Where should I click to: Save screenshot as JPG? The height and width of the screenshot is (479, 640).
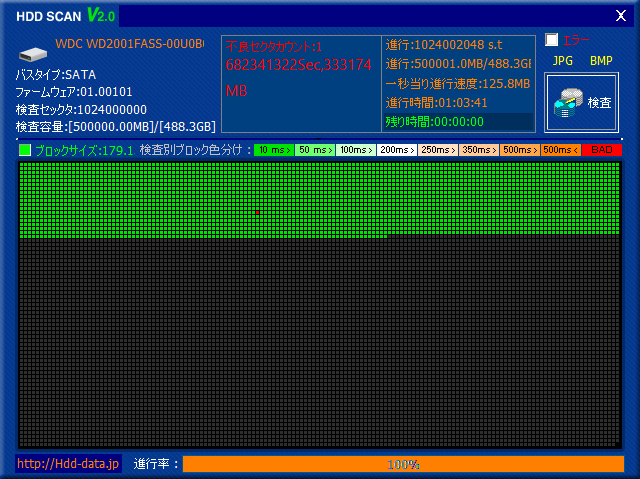(562, 61)
